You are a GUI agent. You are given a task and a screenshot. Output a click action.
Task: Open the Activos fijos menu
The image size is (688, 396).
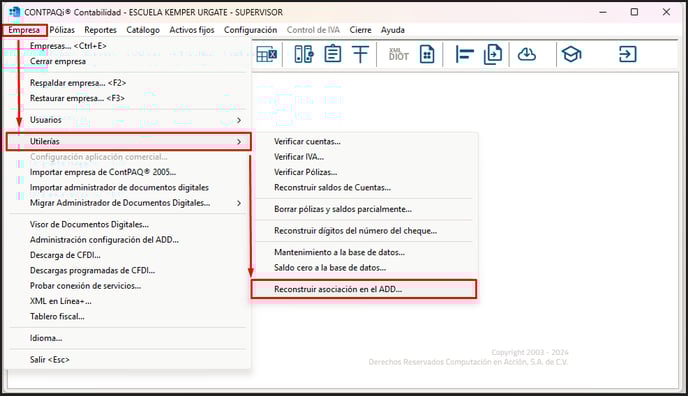pos(192,30)
